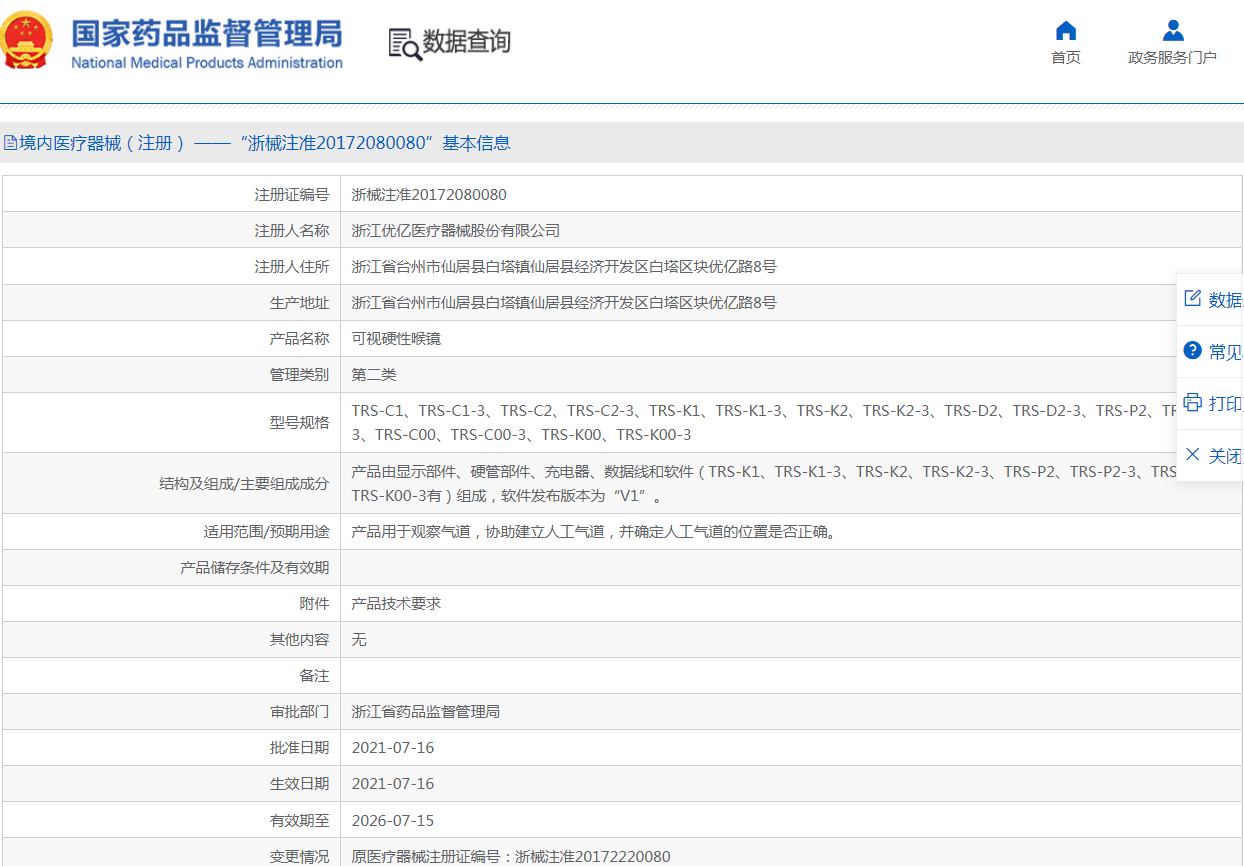Click the national emblem logo
This screenshot has height=866, width=1244.
(x=27, y=41)
